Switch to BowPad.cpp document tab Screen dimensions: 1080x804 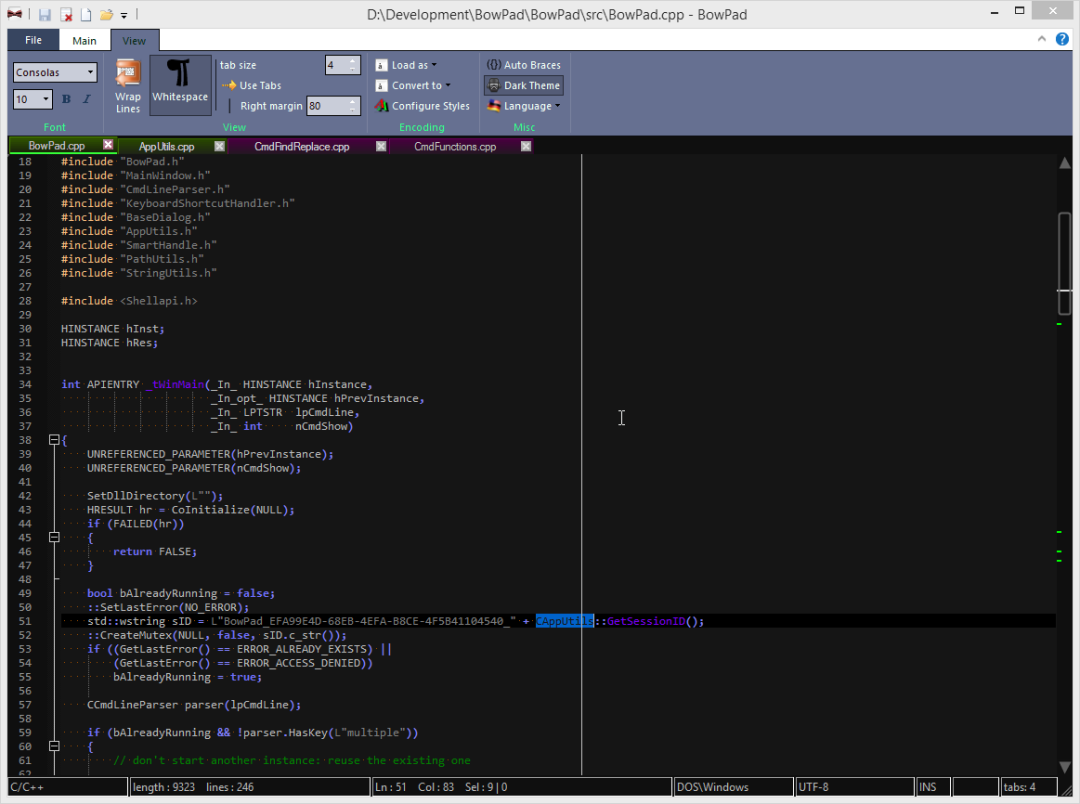[56, 146]
